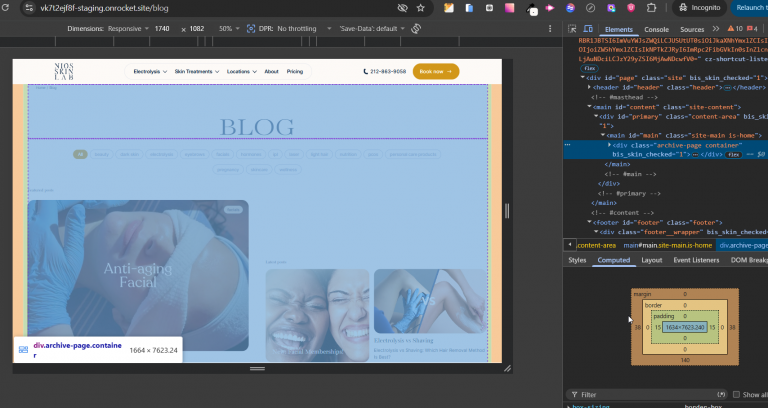Select main#main.site-main.is-home breadcrumb

[668, 245]
